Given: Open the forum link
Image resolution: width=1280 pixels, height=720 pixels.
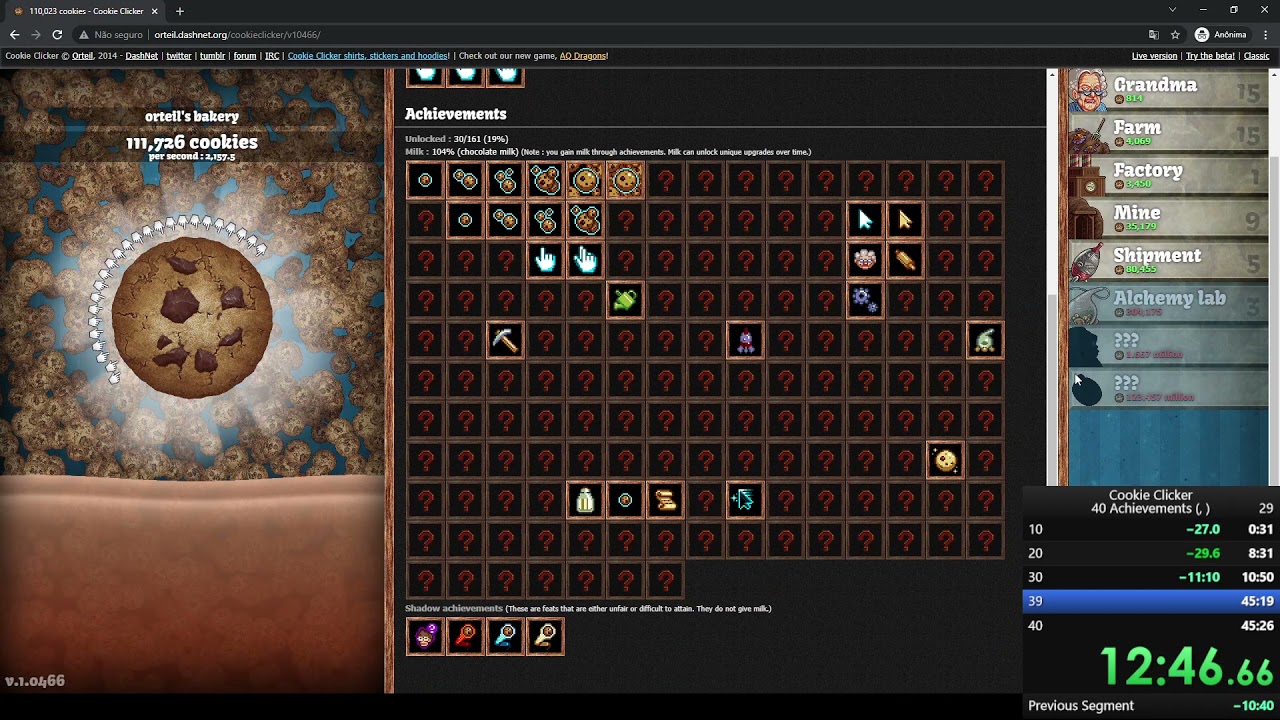Looking at the screenshot, I should [245, 56].
